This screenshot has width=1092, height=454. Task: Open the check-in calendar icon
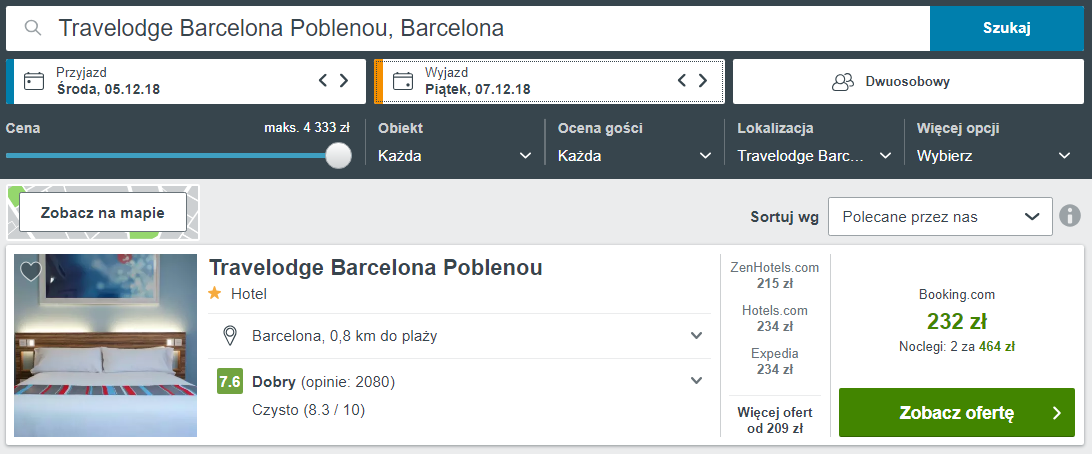(35, 81)
